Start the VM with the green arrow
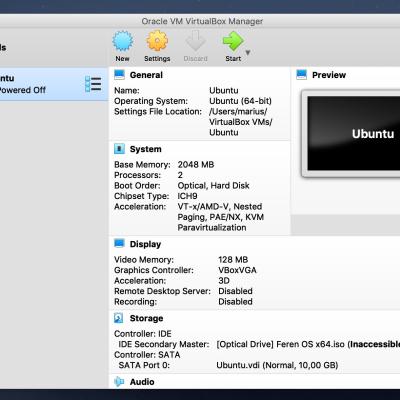Viewport: 400px width, 400px height. [233, 41]
